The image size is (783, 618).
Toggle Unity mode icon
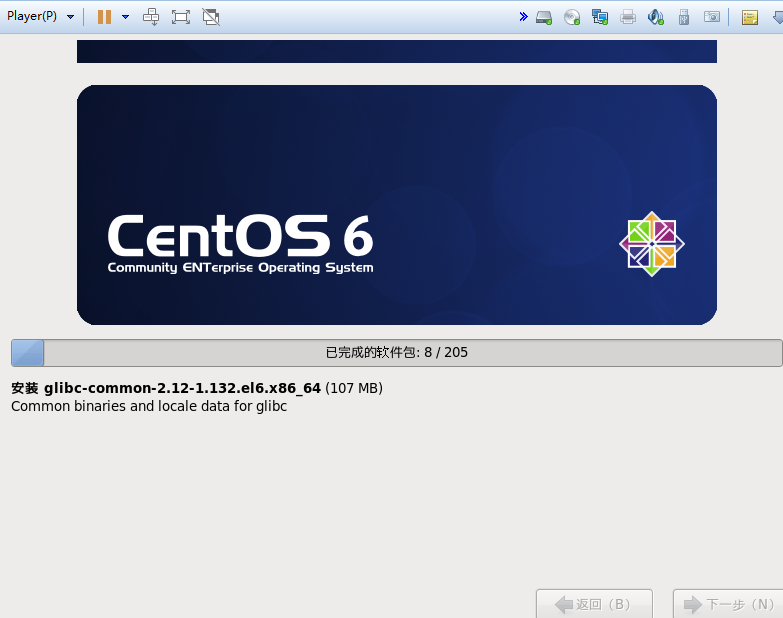click(211, 17)
